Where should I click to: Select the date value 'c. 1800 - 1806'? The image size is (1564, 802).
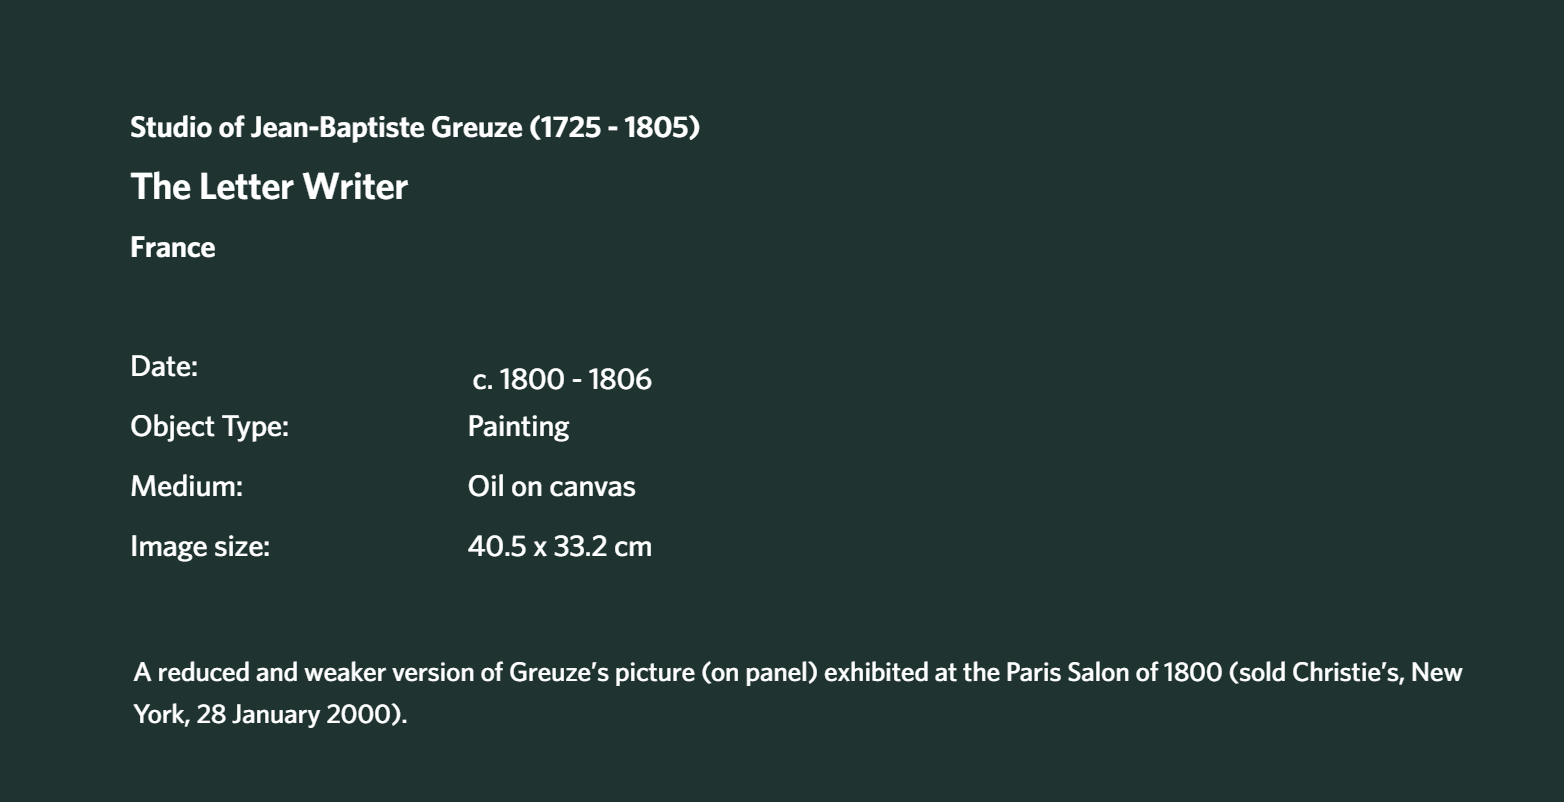[562, 380]
